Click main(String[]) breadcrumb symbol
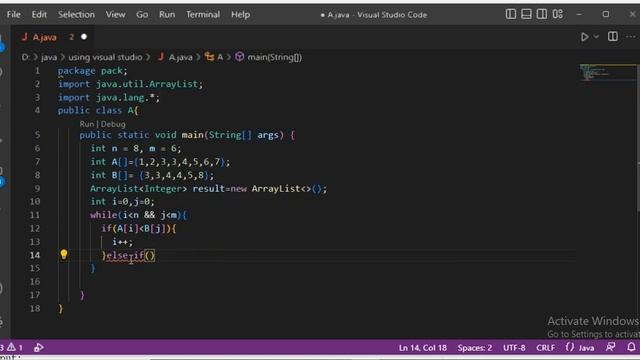This screenshot has width=640, height=360. click(275, 58)
